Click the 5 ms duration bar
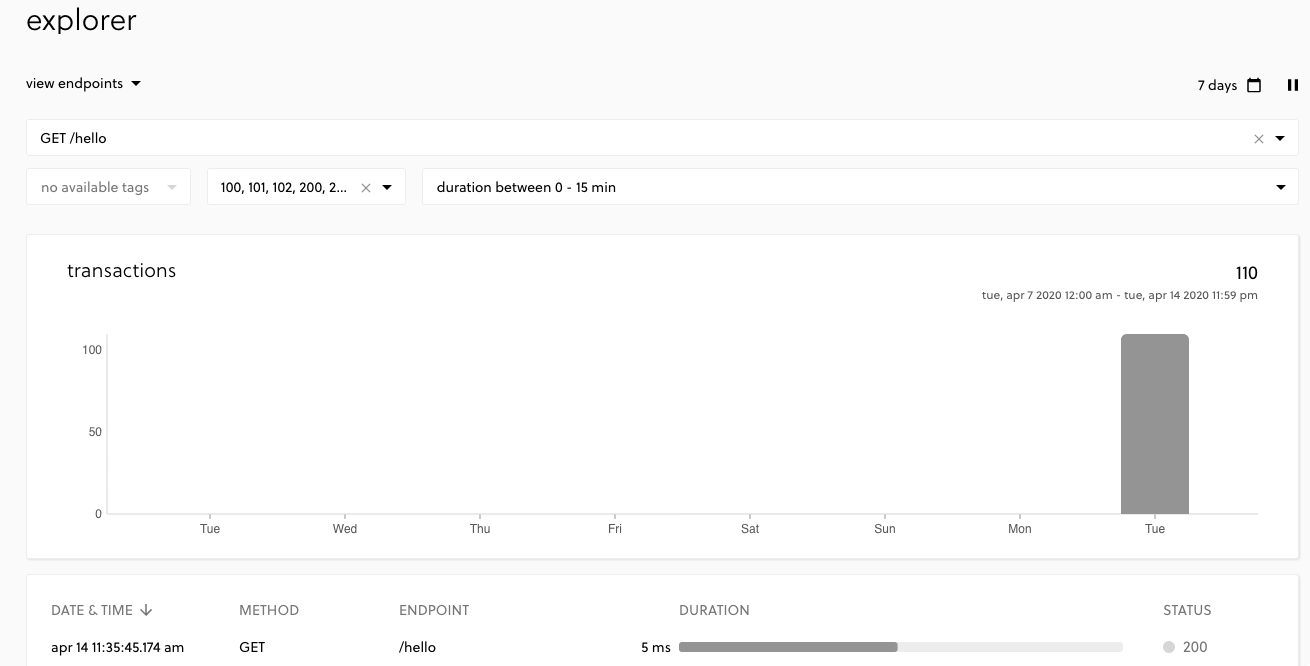Viewport: 1310px width, 666px height. (788, 647)
